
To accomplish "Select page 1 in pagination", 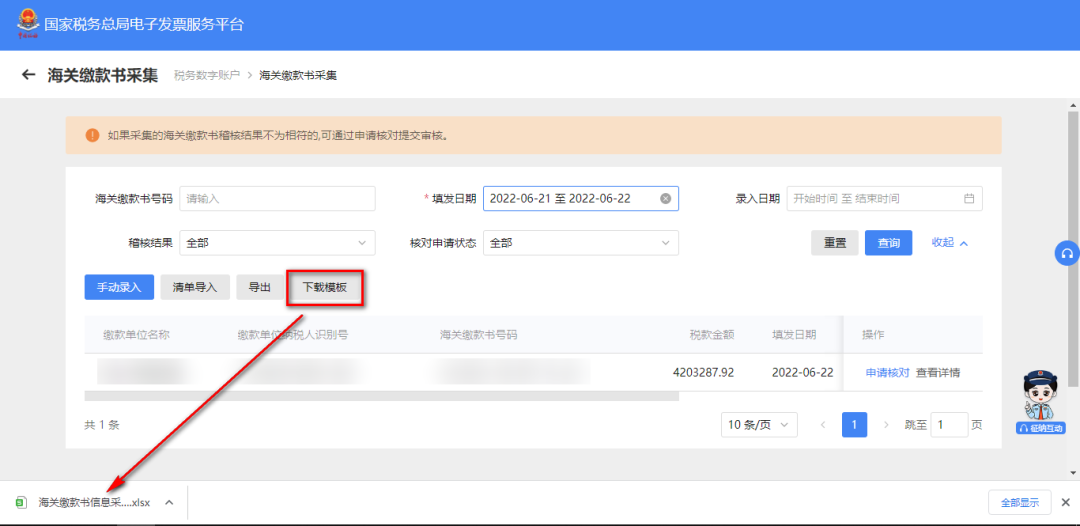I will click(854, 425).
